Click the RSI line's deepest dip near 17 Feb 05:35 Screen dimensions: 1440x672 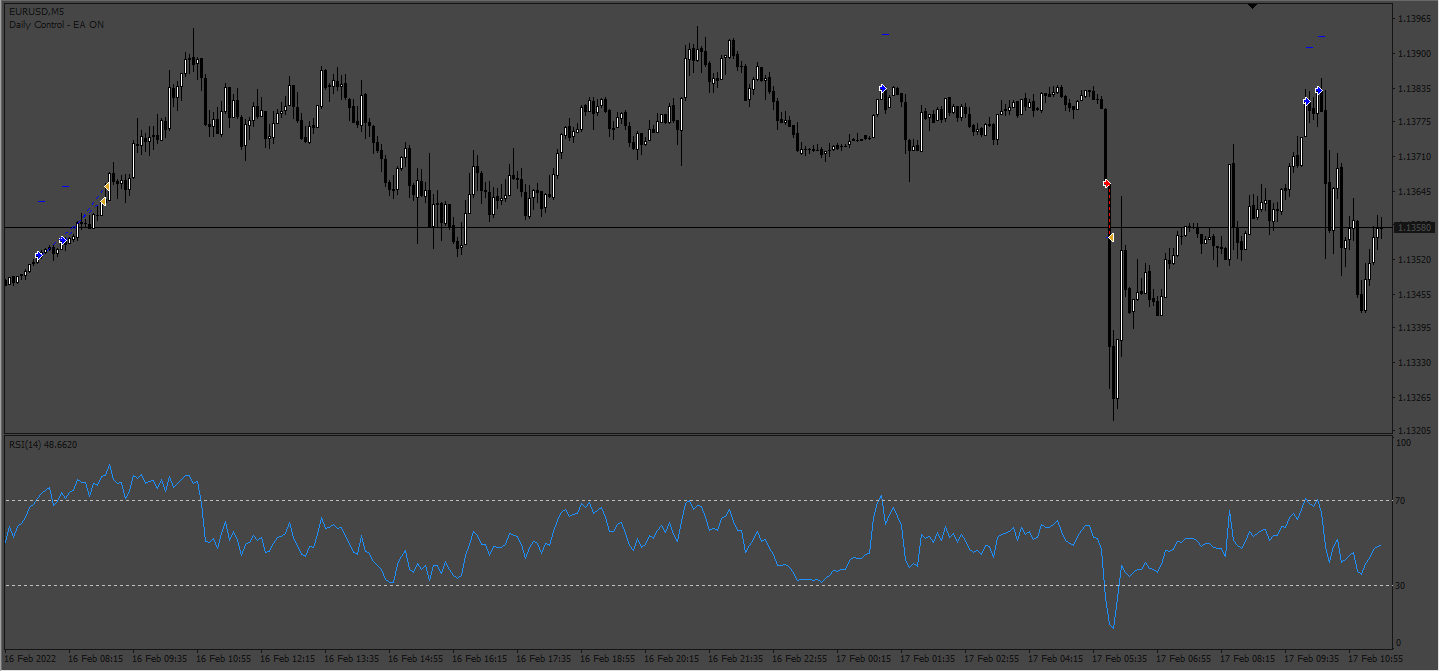click(x=1112, y=626)
